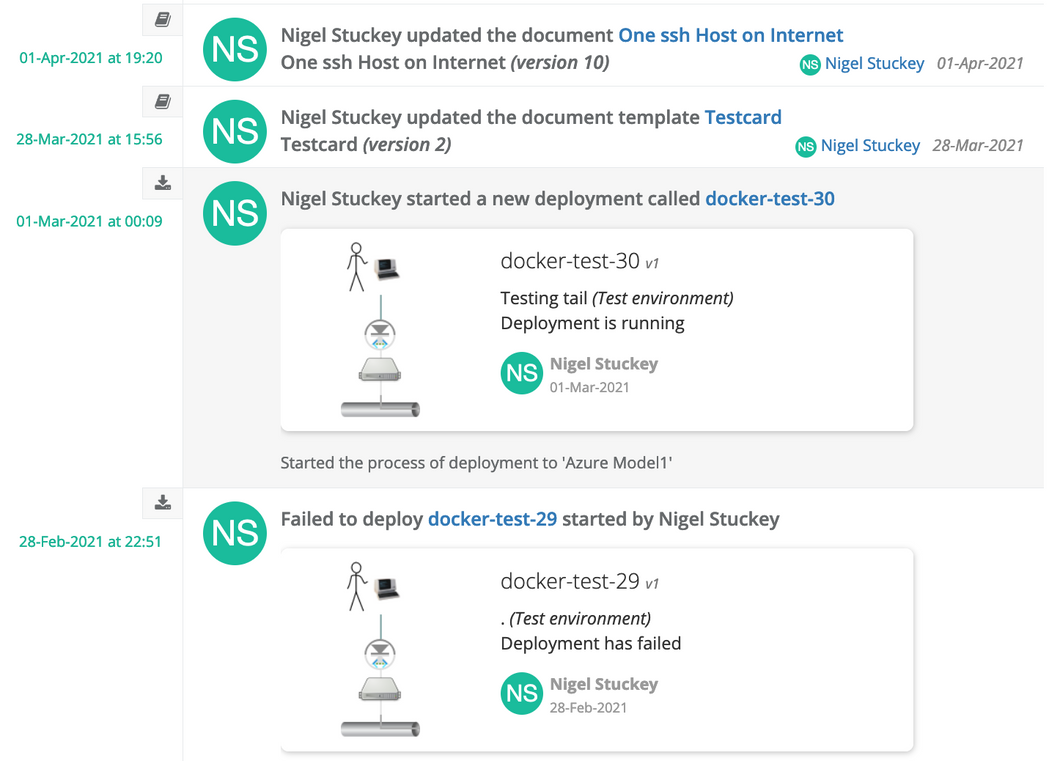Screen dimensions: 1060x761
Task: Click the document icon beside the 28-Mar-2021 entry
Action: [x=163, y=101]
